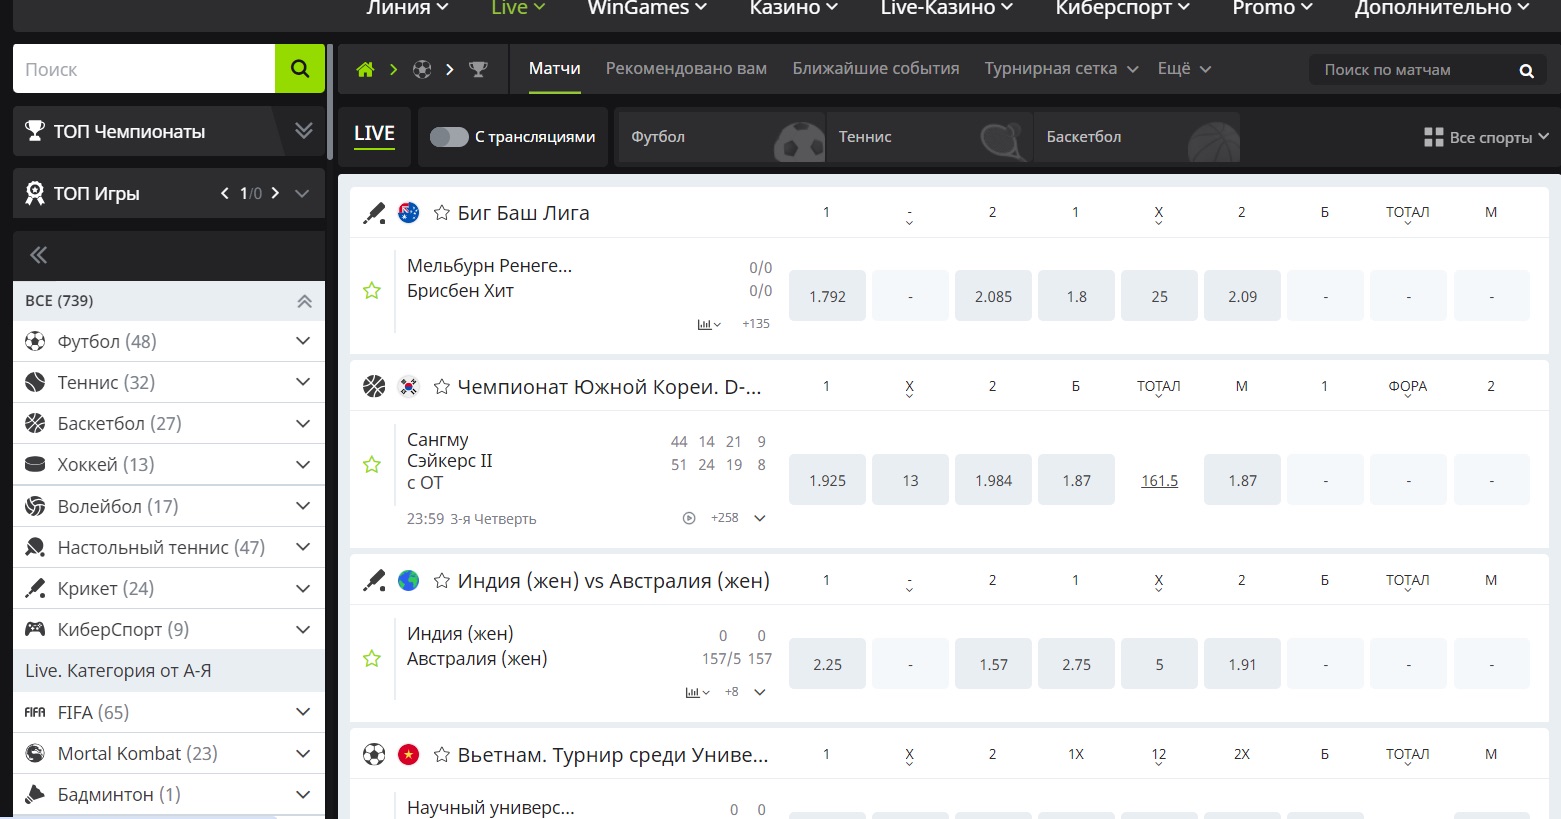Select the LIVE tab

(x=374, y=134)
